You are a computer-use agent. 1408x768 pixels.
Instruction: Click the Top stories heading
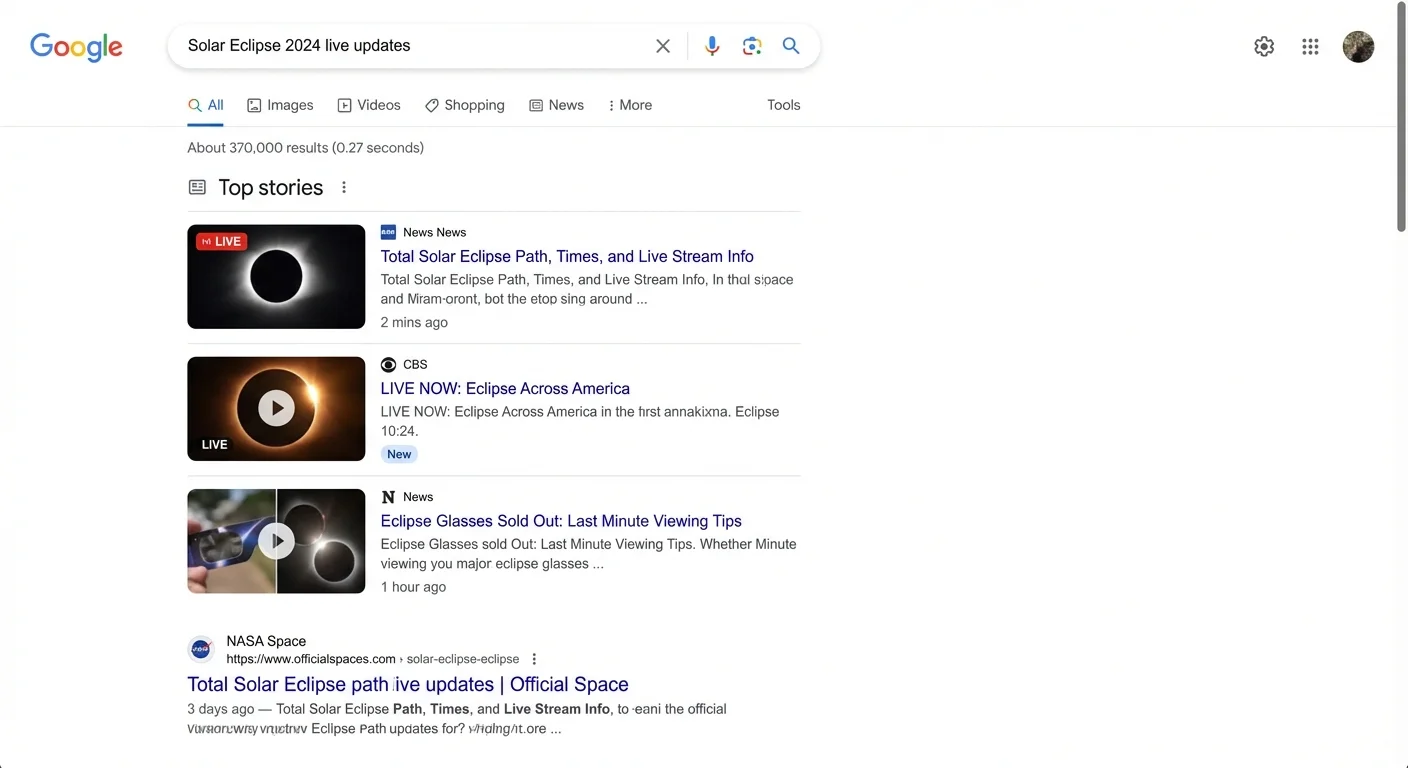tap(270, 187)
